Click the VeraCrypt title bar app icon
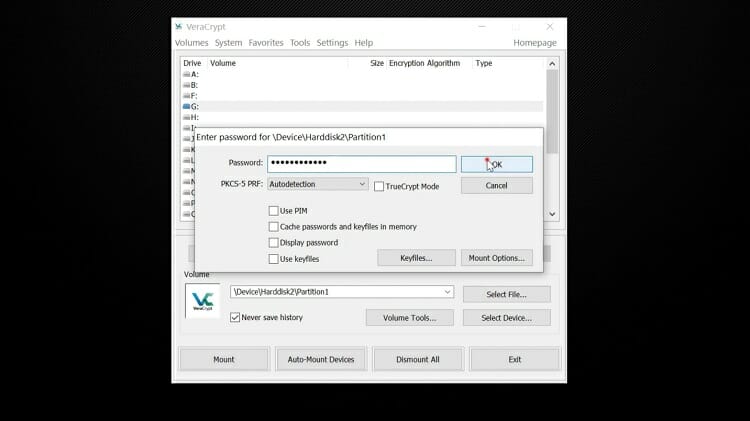The image size is (750, 421). tap(179, 26)
